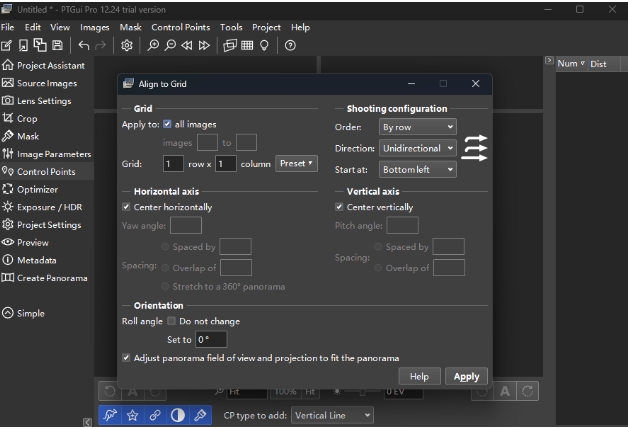Open the Edit menu
This screenshot has width=628, height=429.
click(x=33, y=27)
